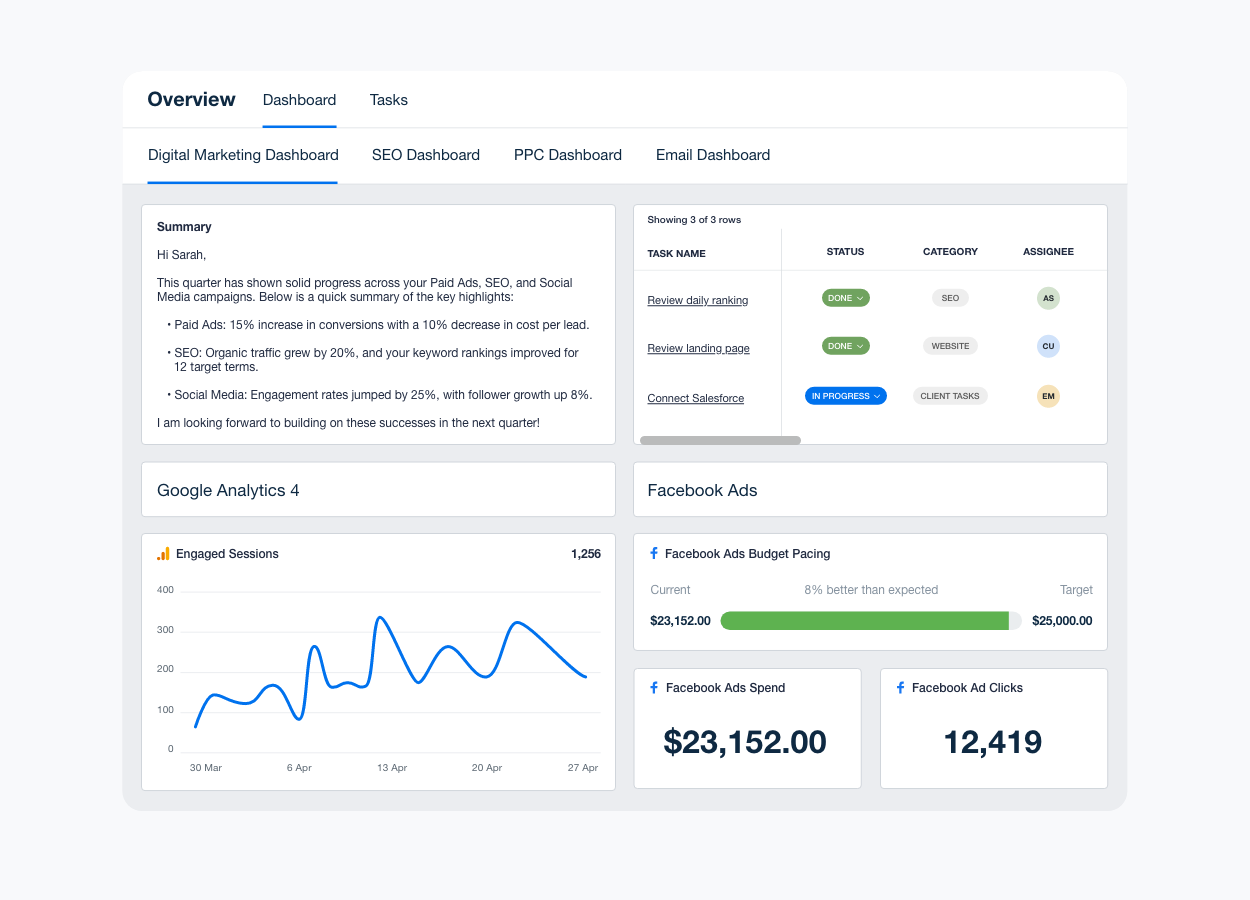Open IN PROGRESS status dropdown for Connect Salesforce

pyautogui.click(x=846, y=396)
